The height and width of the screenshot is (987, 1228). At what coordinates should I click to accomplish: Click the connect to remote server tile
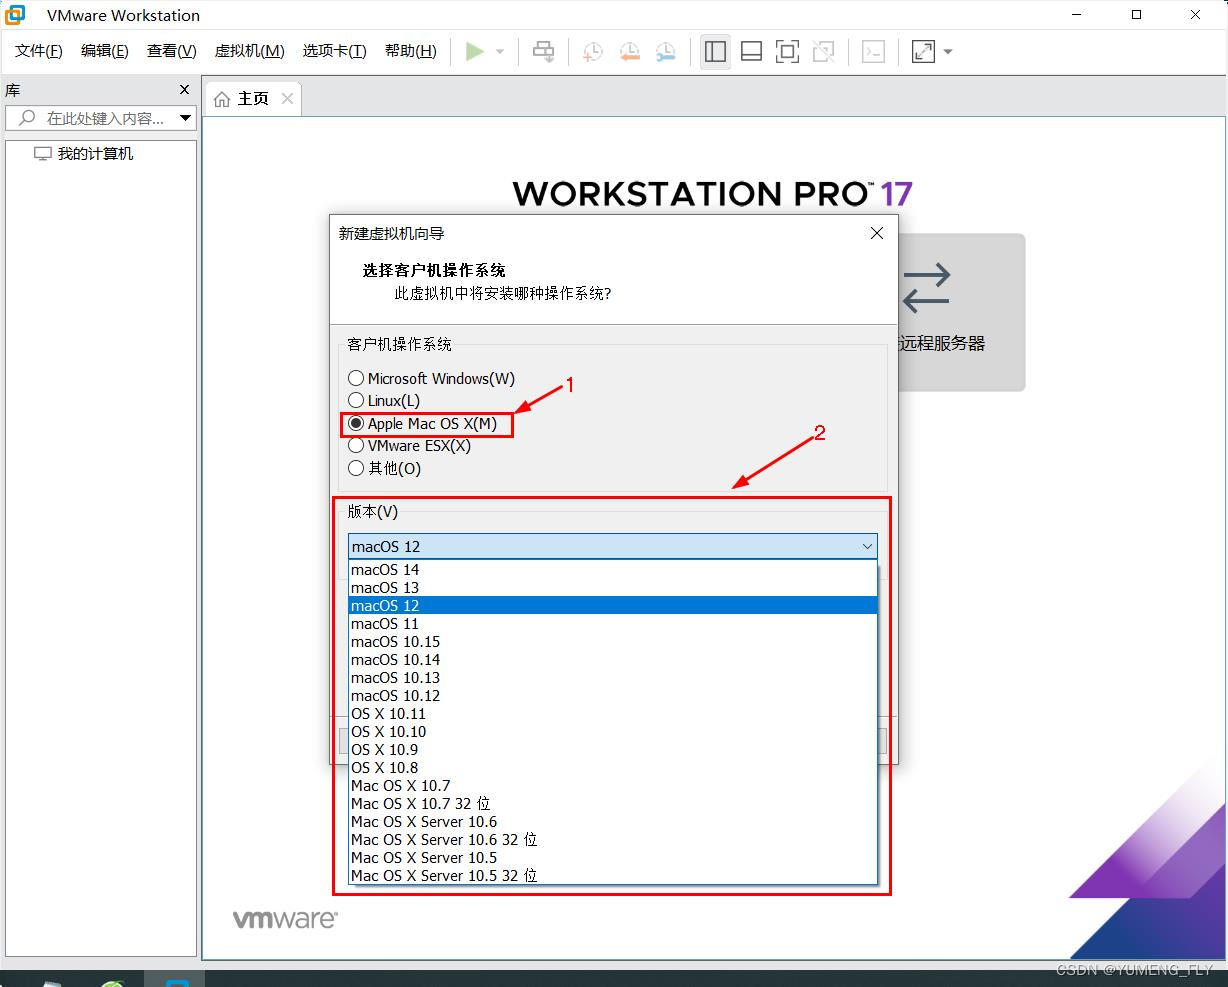click(961, 312)
